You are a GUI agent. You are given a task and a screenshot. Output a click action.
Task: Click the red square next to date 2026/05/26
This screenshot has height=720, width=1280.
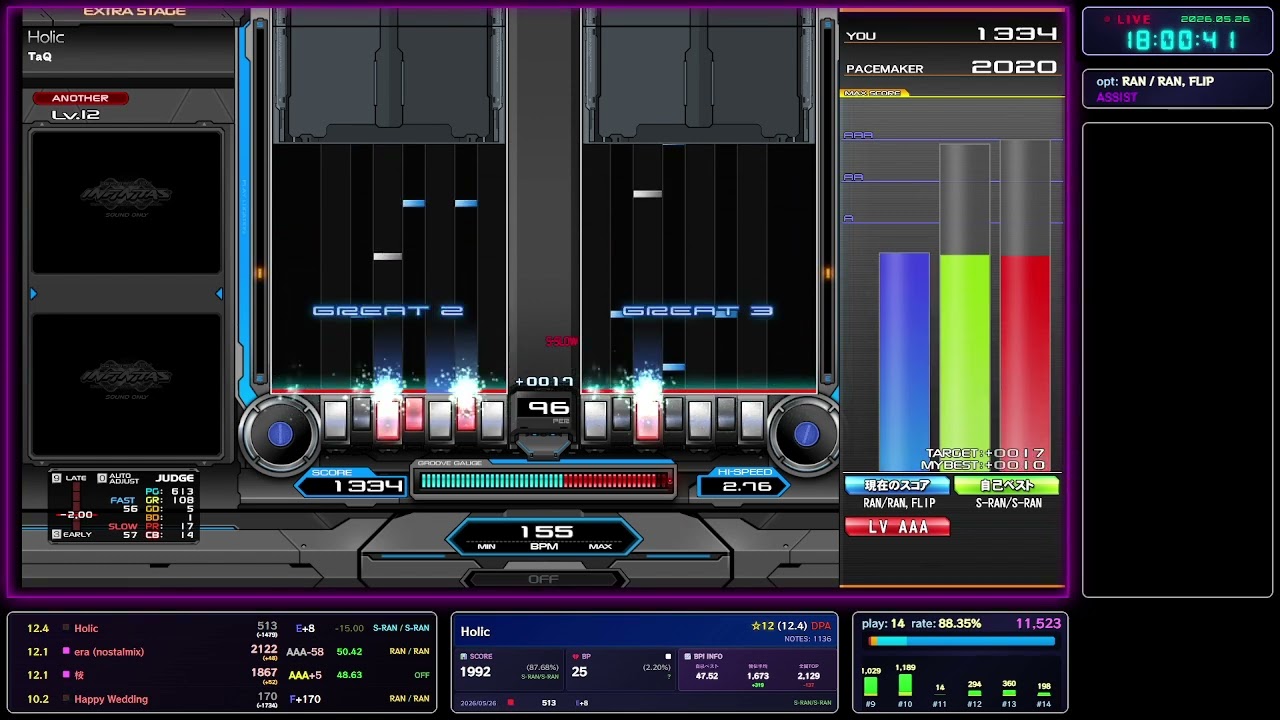point(511,703)
